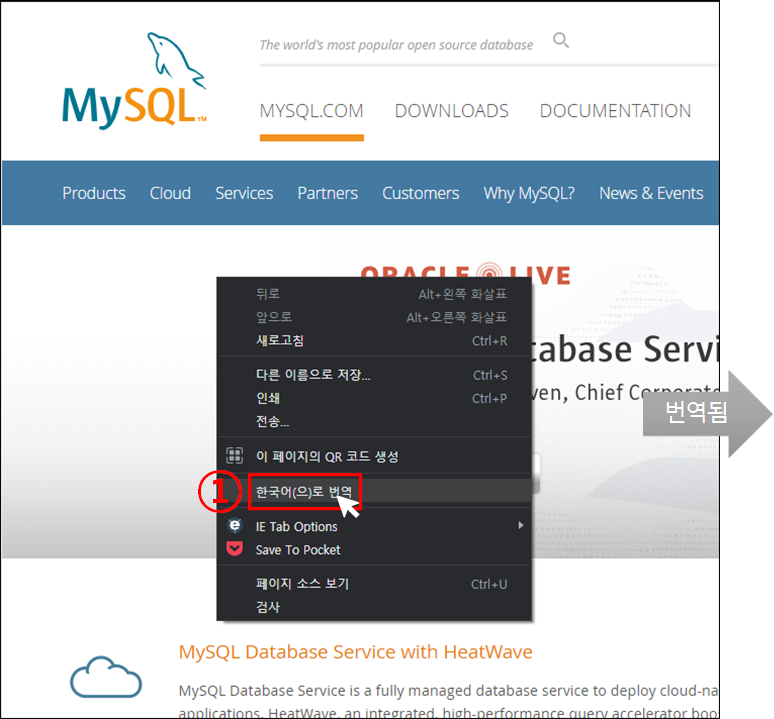Select 뒤로 in the context menu
This screenshot has height=719, width=774.
point(374,294)
